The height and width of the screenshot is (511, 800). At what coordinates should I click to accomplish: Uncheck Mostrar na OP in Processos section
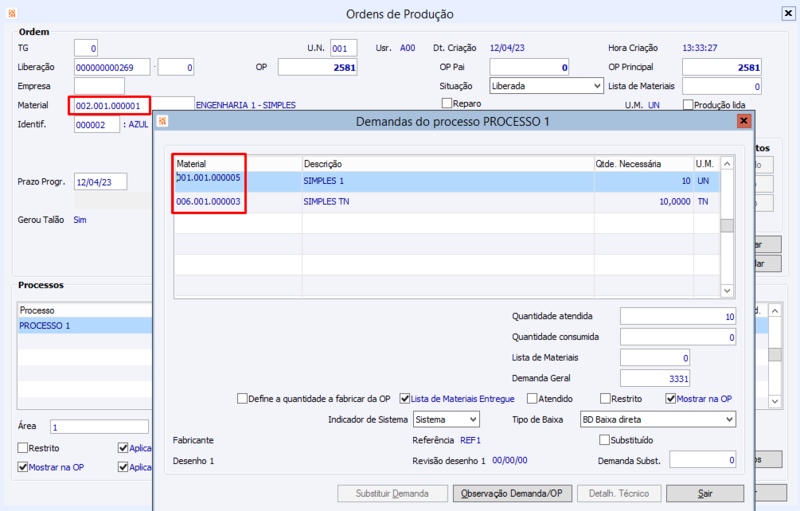[22, 467]
